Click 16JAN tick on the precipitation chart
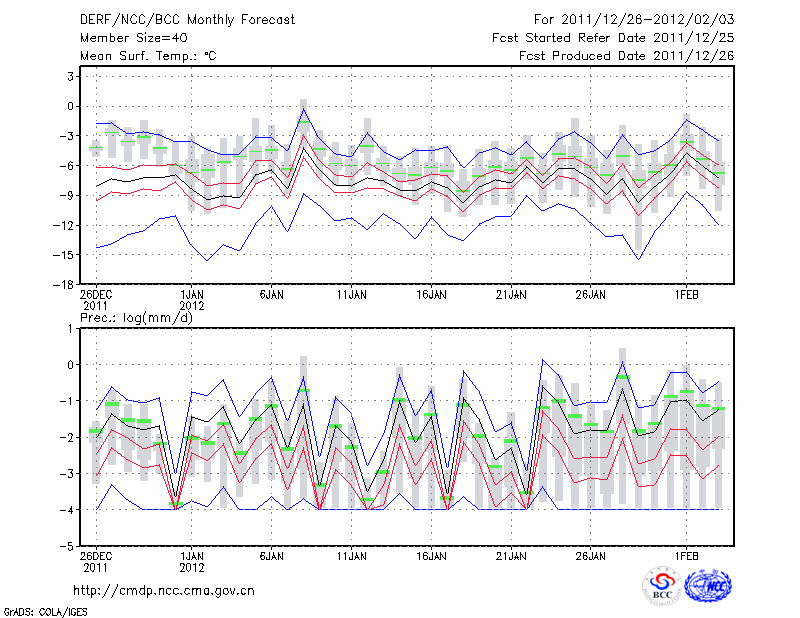Screen dimensions: 800x618 (430, 555)
